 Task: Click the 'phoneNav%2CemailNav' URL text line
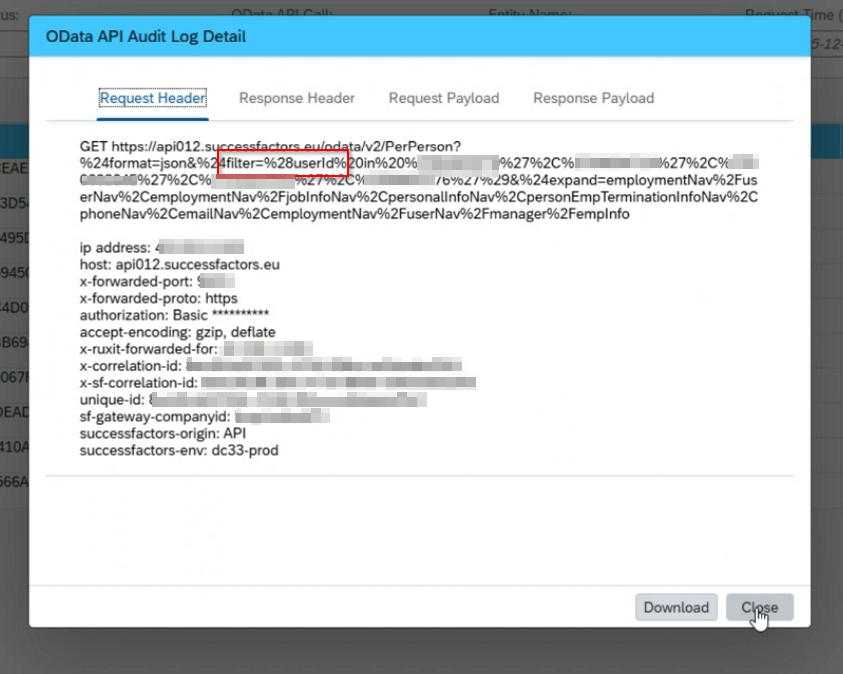click(354, 214)
